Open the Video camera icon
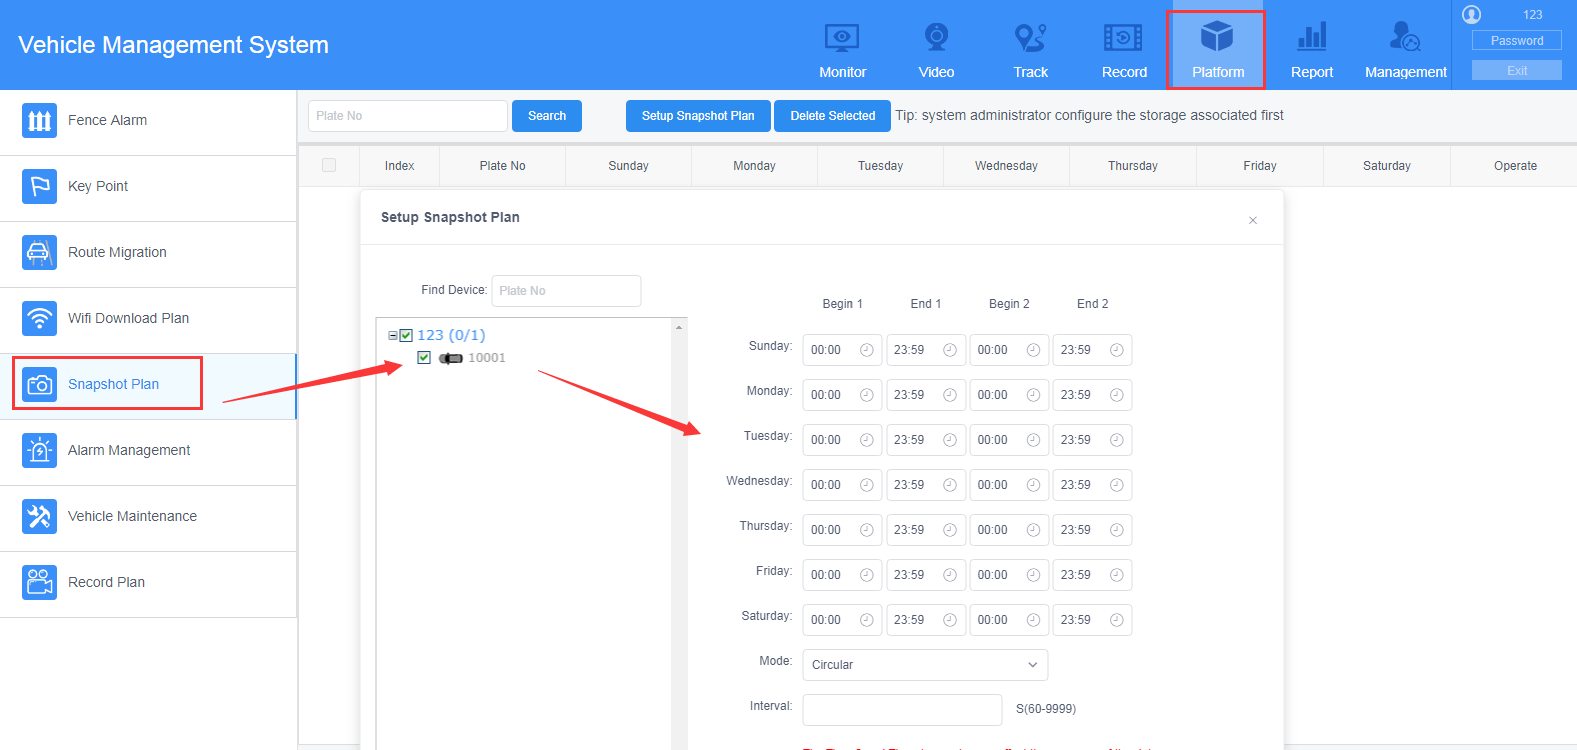This screenshot has width=1577, height=750. [936, 37]
